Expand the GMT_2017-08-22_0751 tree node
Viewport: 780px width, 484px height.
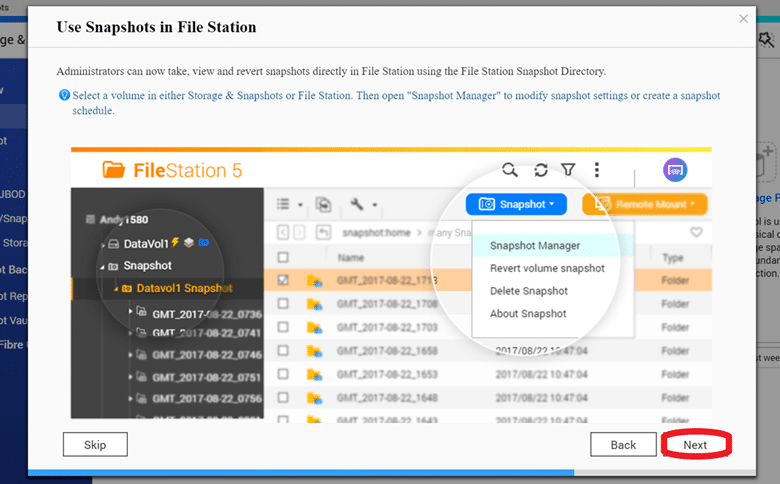(x=130, y=377)
